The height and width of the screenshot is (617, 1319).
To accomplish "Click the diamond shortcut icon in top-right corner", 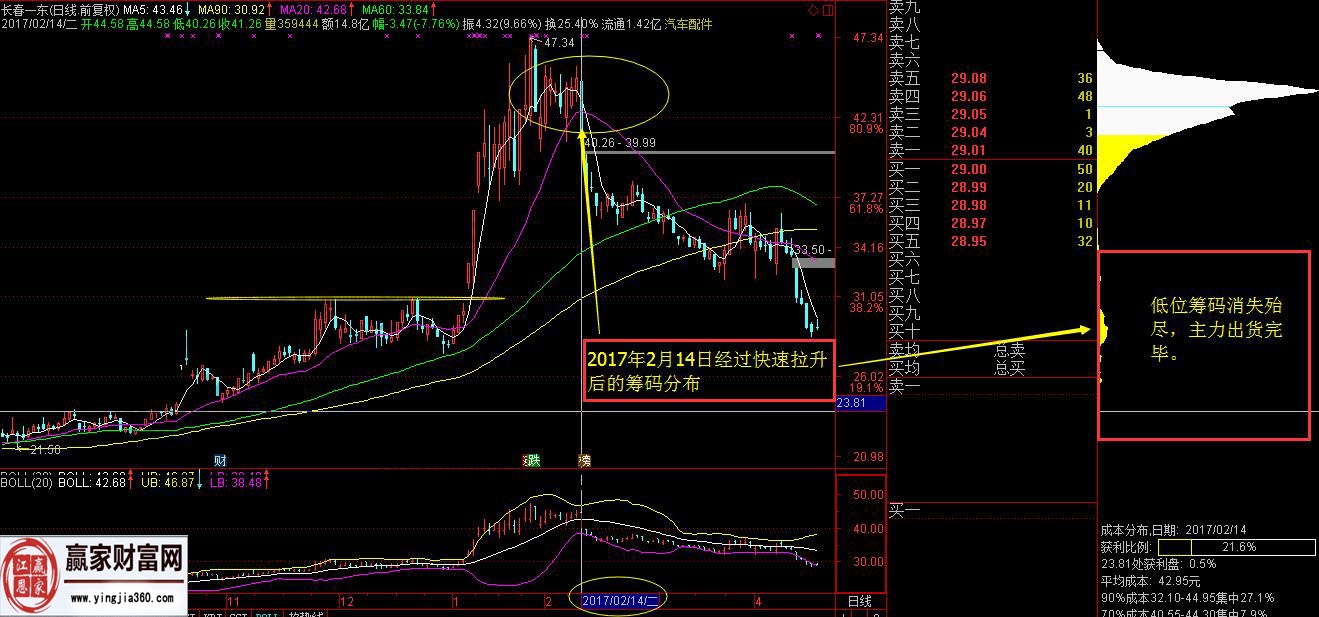I will pos(812,8).
